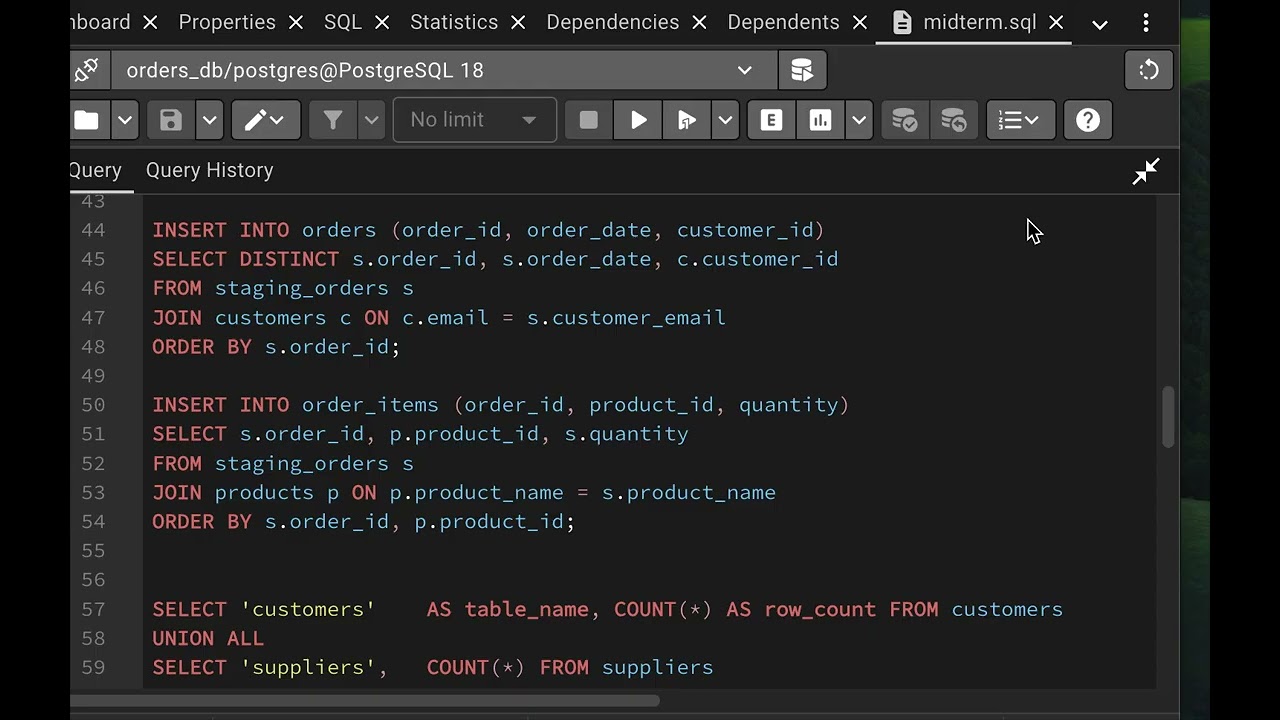The width and height of the screenshot is (1280, 720).
Task: Click the Explain Analyze chart icon
Action: tap(821, 120)
